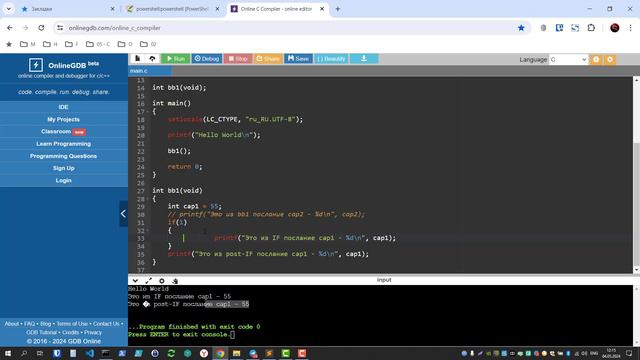Open the About footer link
This screenshot has width=640, height=360.
click(x=12, y=324)
